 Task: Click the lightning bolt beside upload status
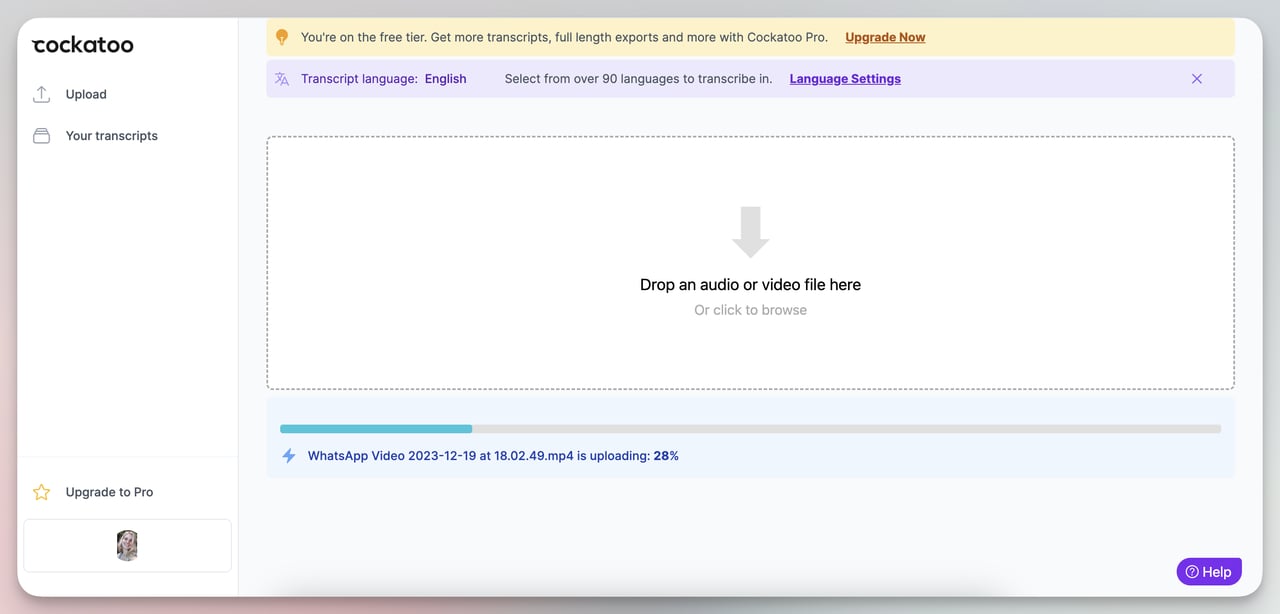(288, 455)
